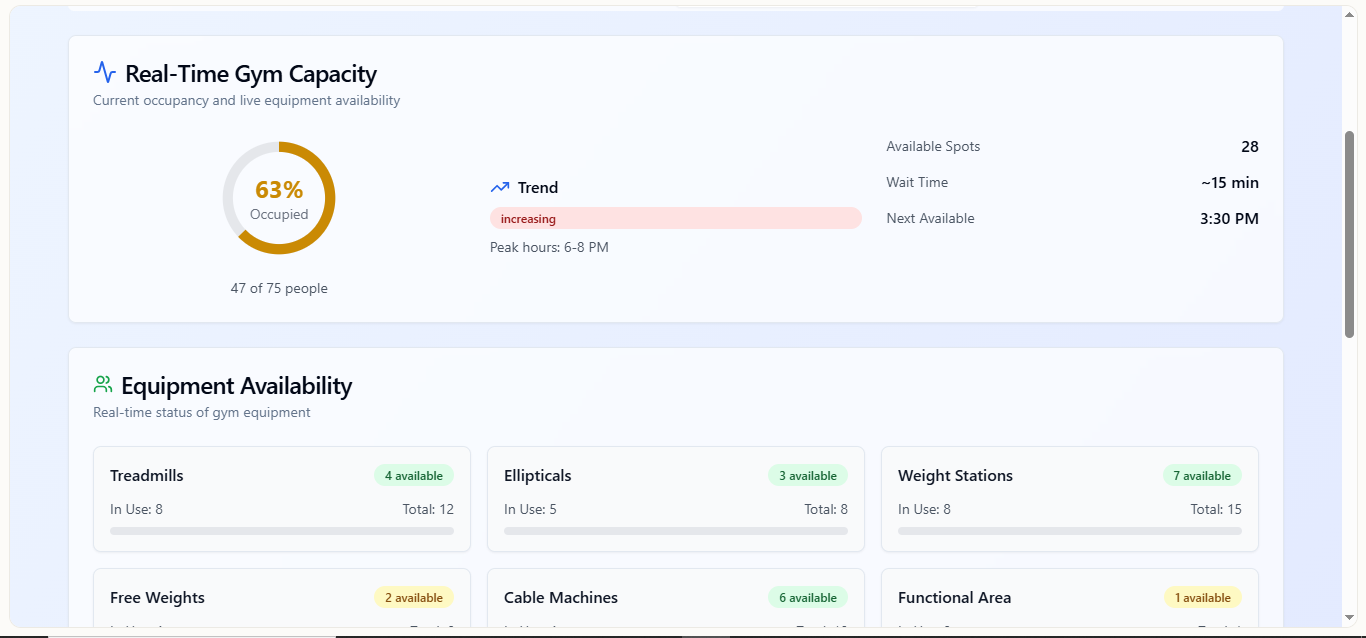Click the Ellipticals usage progress bar
This screenshot has height=638, width=1366.
(676, 531)
